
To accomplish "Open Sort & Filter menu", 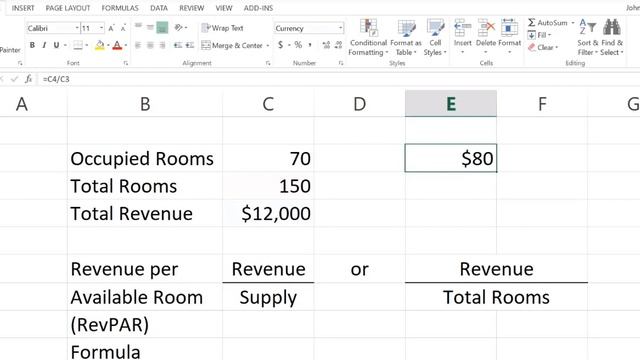I will (588, 37).
